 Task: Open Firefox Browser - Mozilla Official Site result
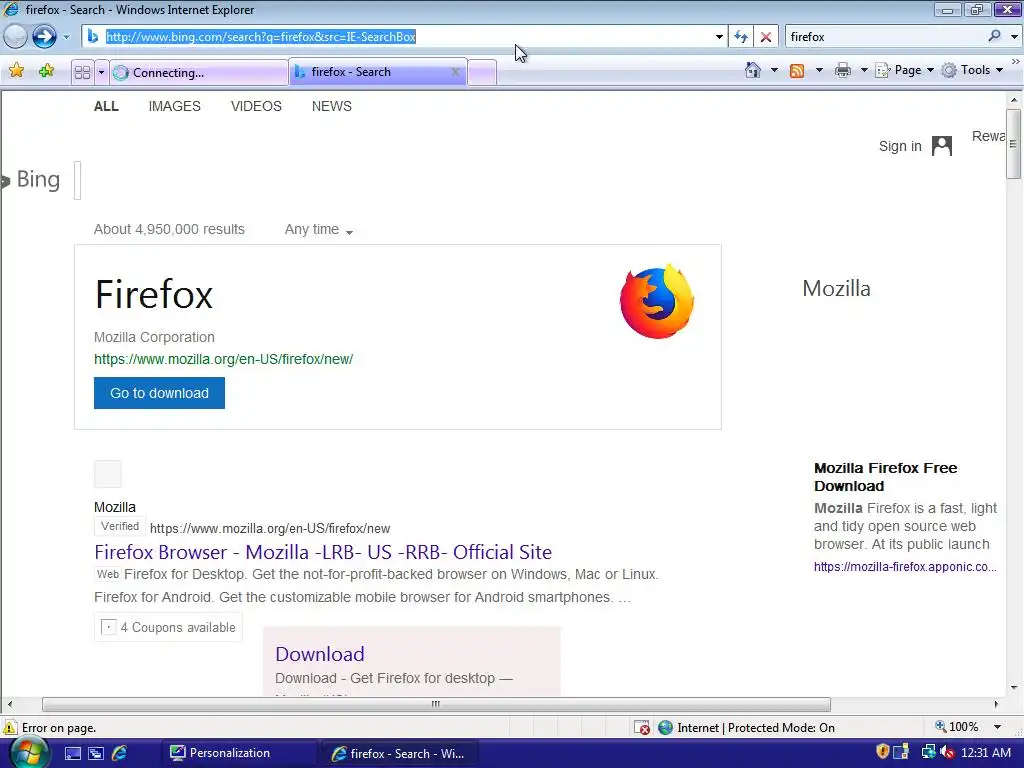323,552
